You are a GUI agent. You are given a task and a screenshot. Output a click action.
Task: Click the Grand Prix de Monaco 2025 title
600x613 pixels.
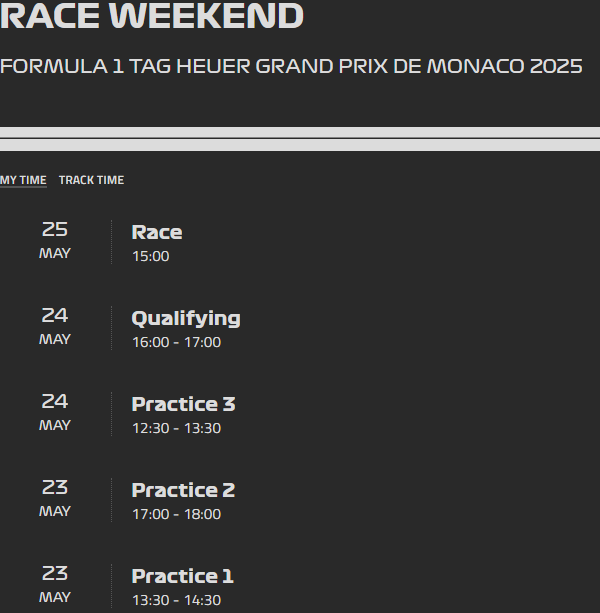pos(291,66)
